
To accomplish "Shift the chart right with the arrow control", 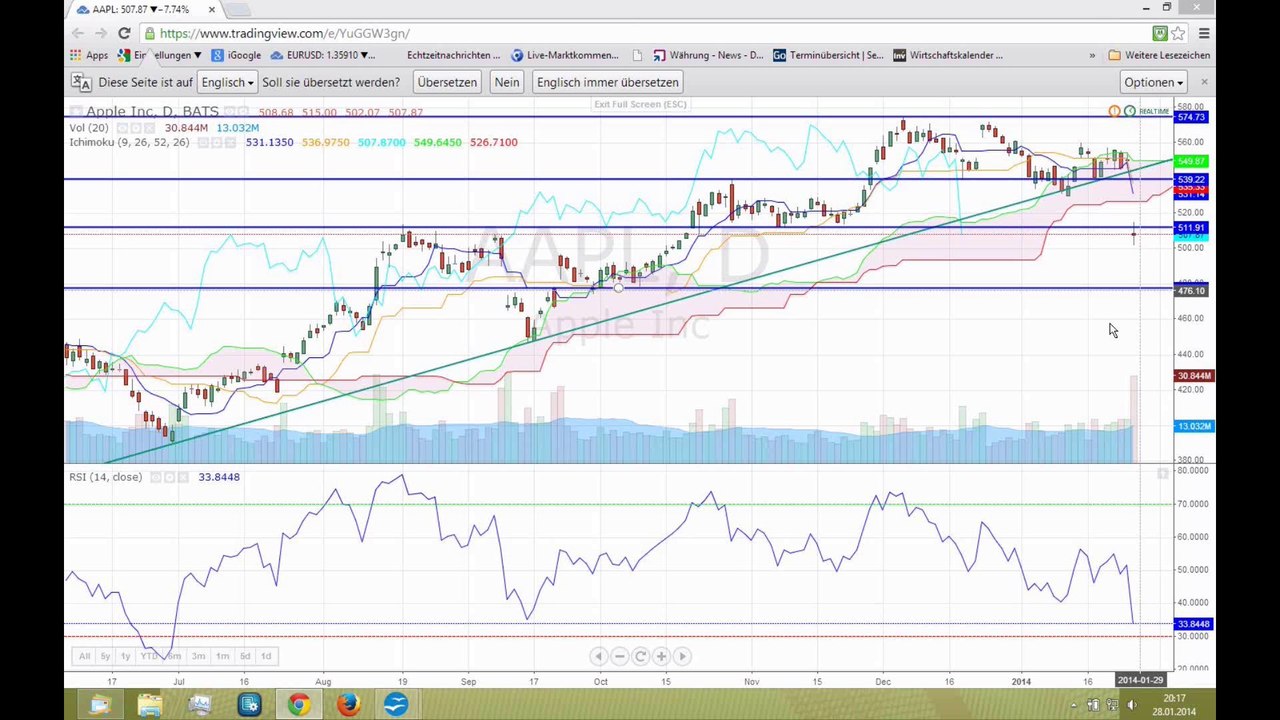I will point(682,656).
